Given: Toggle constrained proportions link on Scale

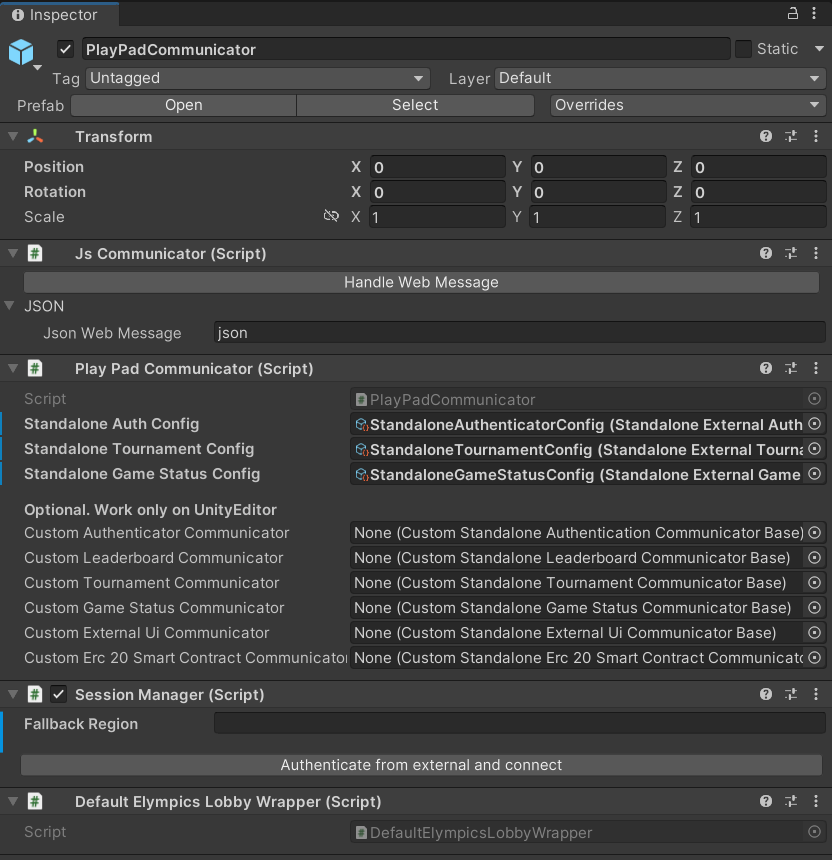Looking at the screenshot, I should [x=331, y=216].
